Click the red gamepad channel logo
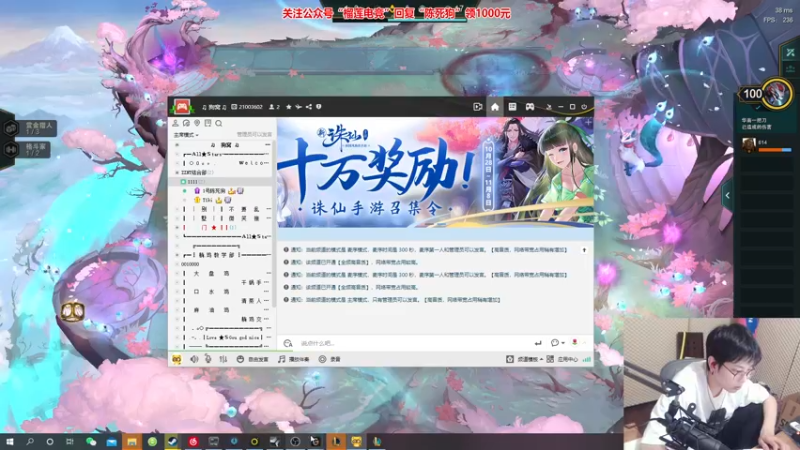Viewport: 800px width, 450px height. (182, 106)
